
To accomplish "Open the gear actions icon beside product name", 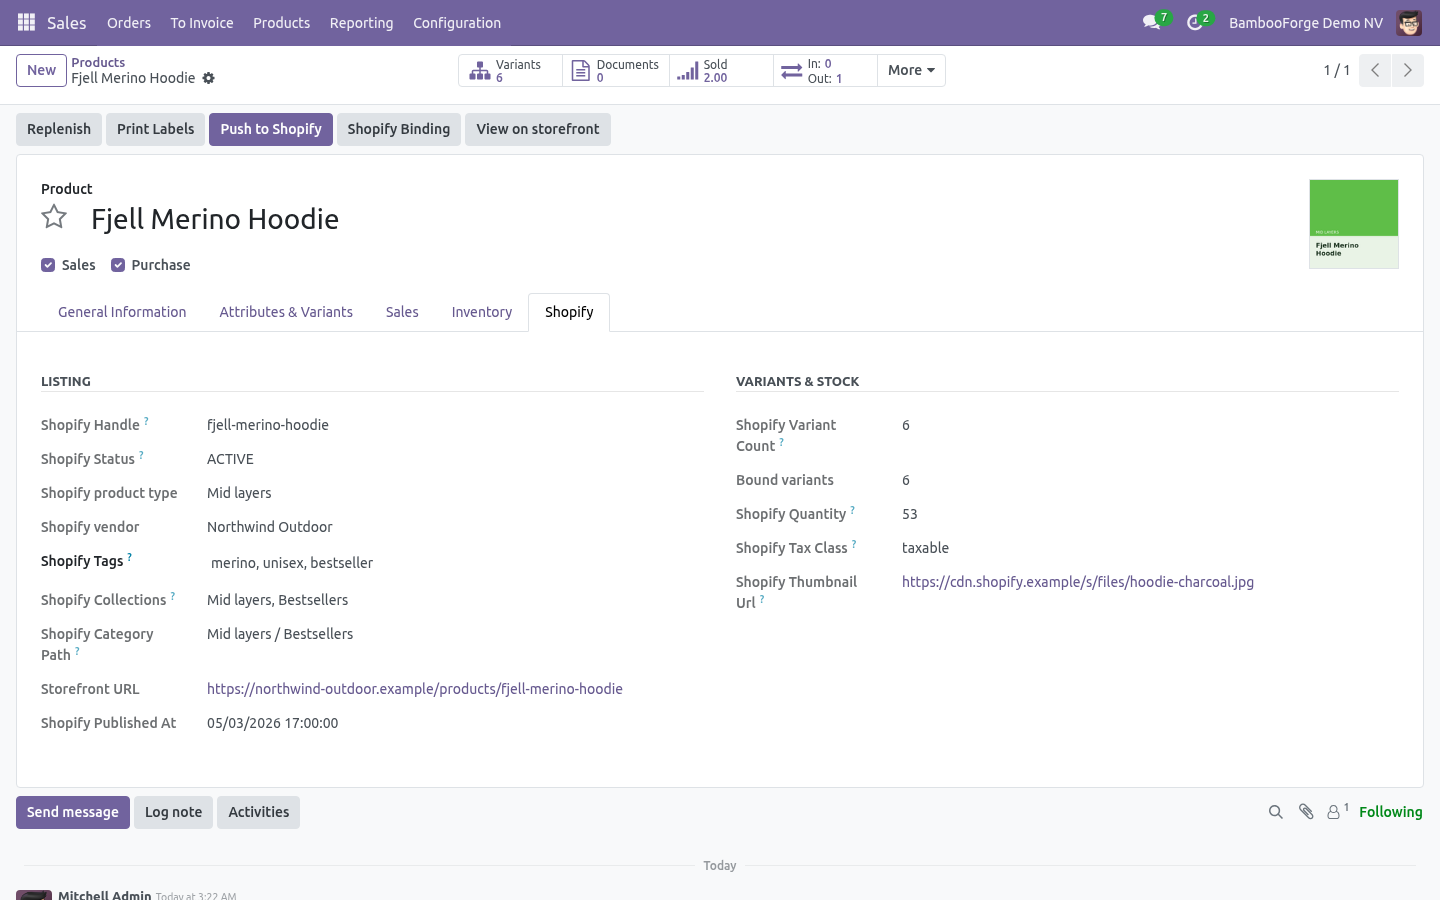I will pyautogui.click(x=208, y=78).
